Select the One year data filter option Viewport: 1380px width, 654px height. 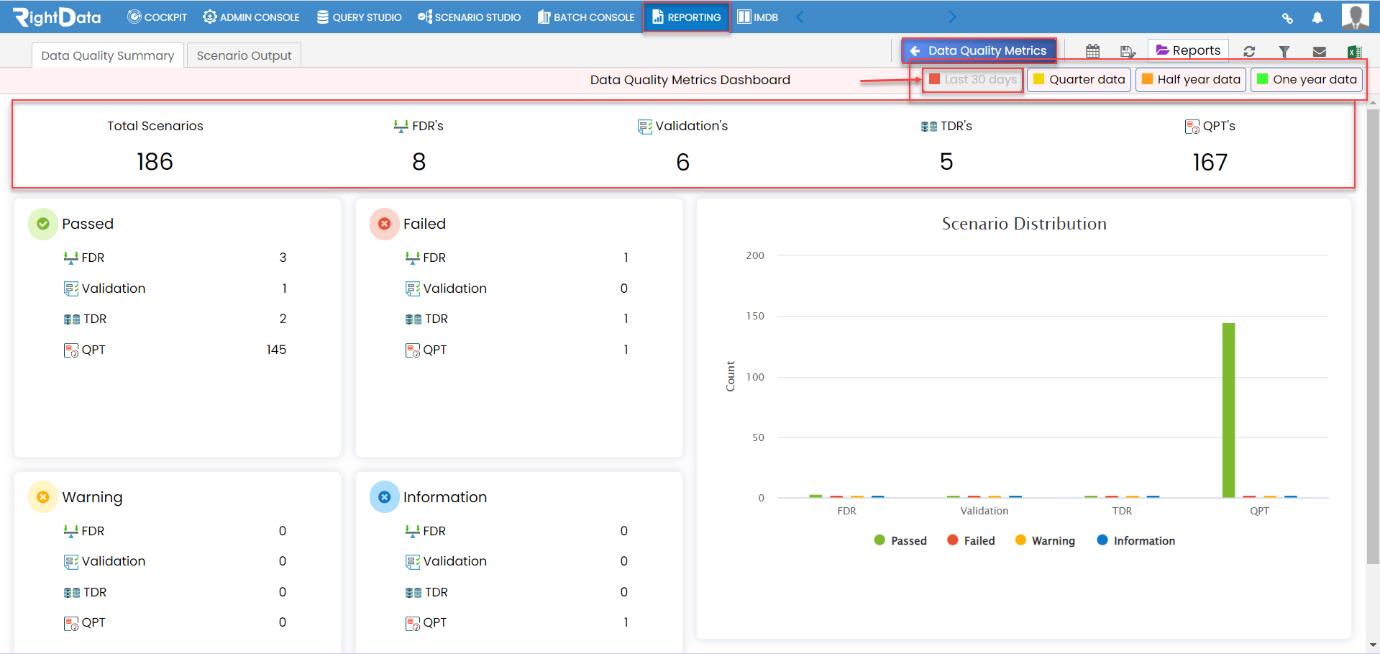pos(1307,79)
